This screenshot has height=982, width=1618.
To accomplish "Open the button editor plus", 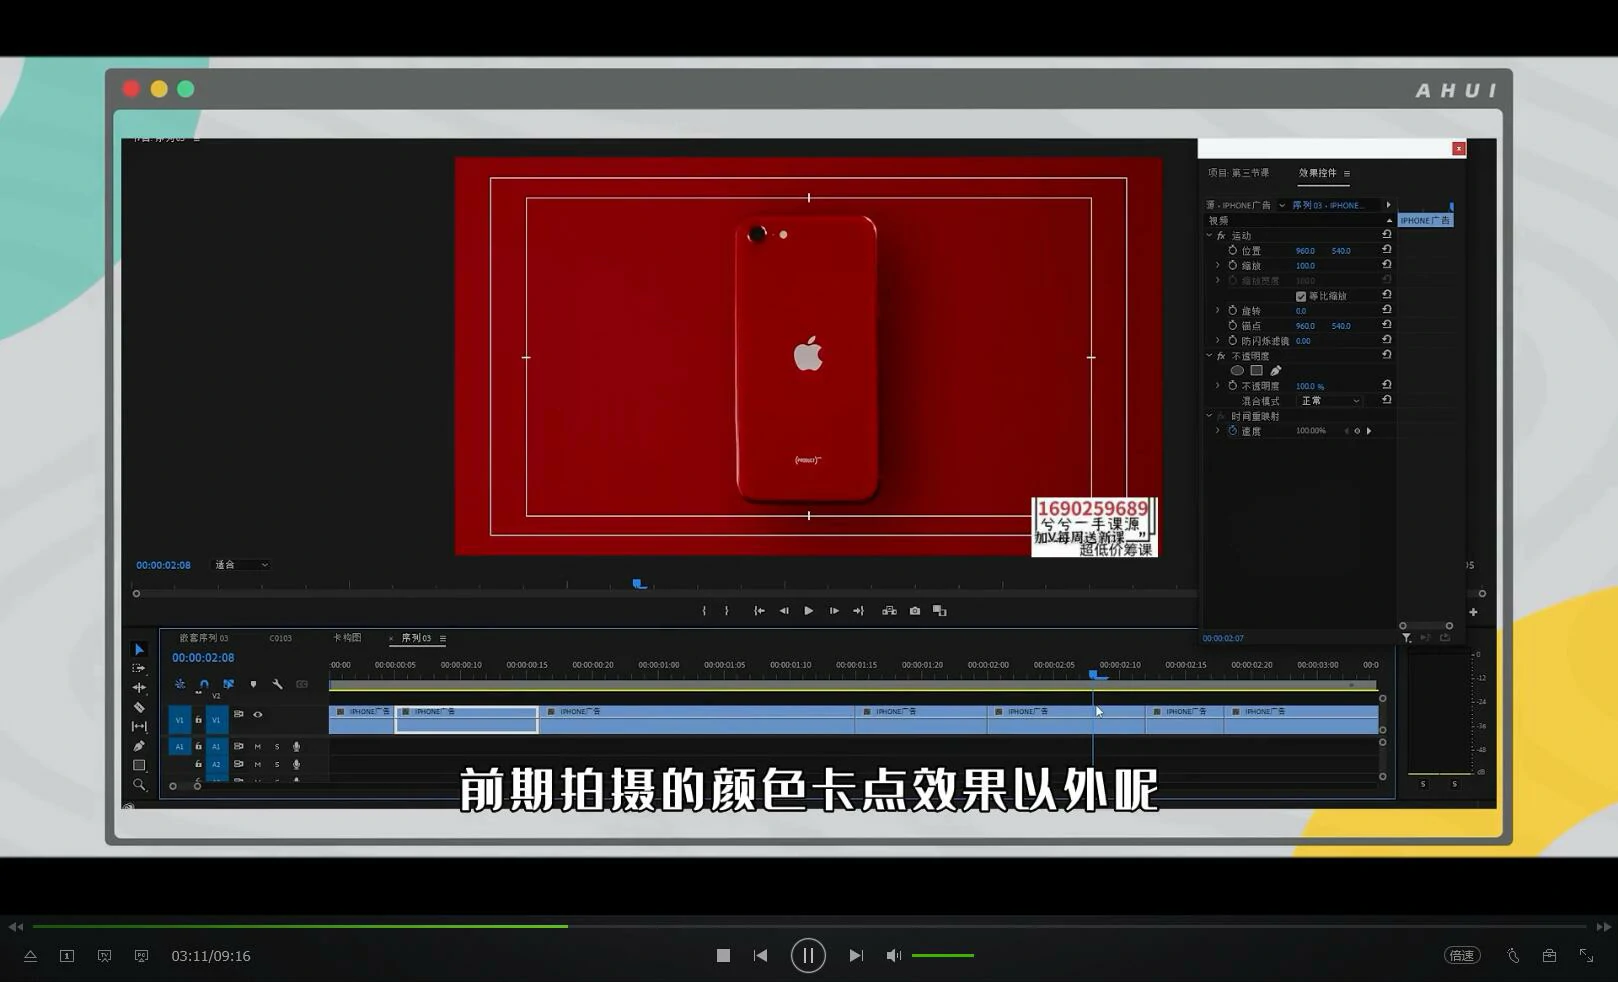I will click(x=1473, y=612).
